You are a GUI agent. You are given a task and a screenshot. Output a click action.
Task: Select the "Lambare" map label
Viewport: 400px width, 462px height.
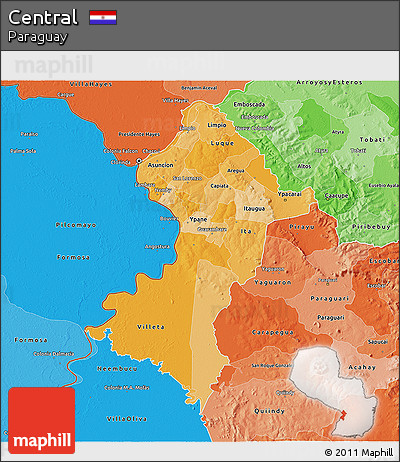coord(145,185)
